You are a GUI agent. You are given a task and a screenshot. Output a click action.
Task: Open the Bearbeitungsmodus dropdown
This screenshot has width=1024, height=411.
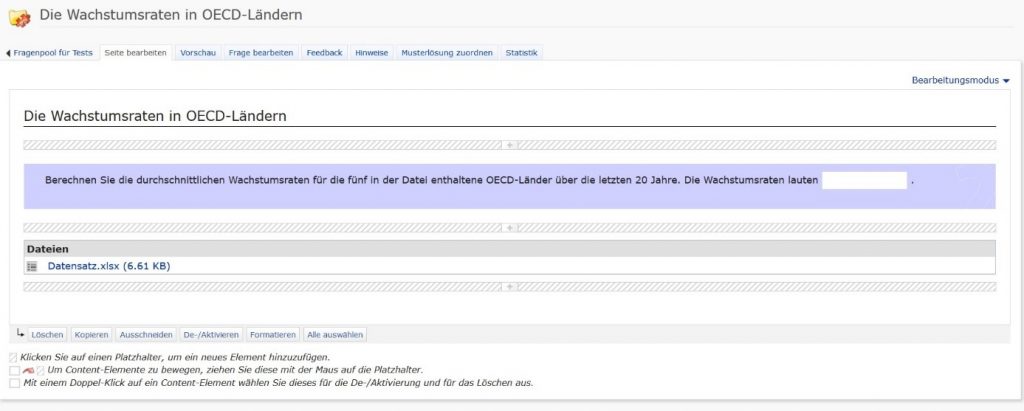click(x=960, y=80)
